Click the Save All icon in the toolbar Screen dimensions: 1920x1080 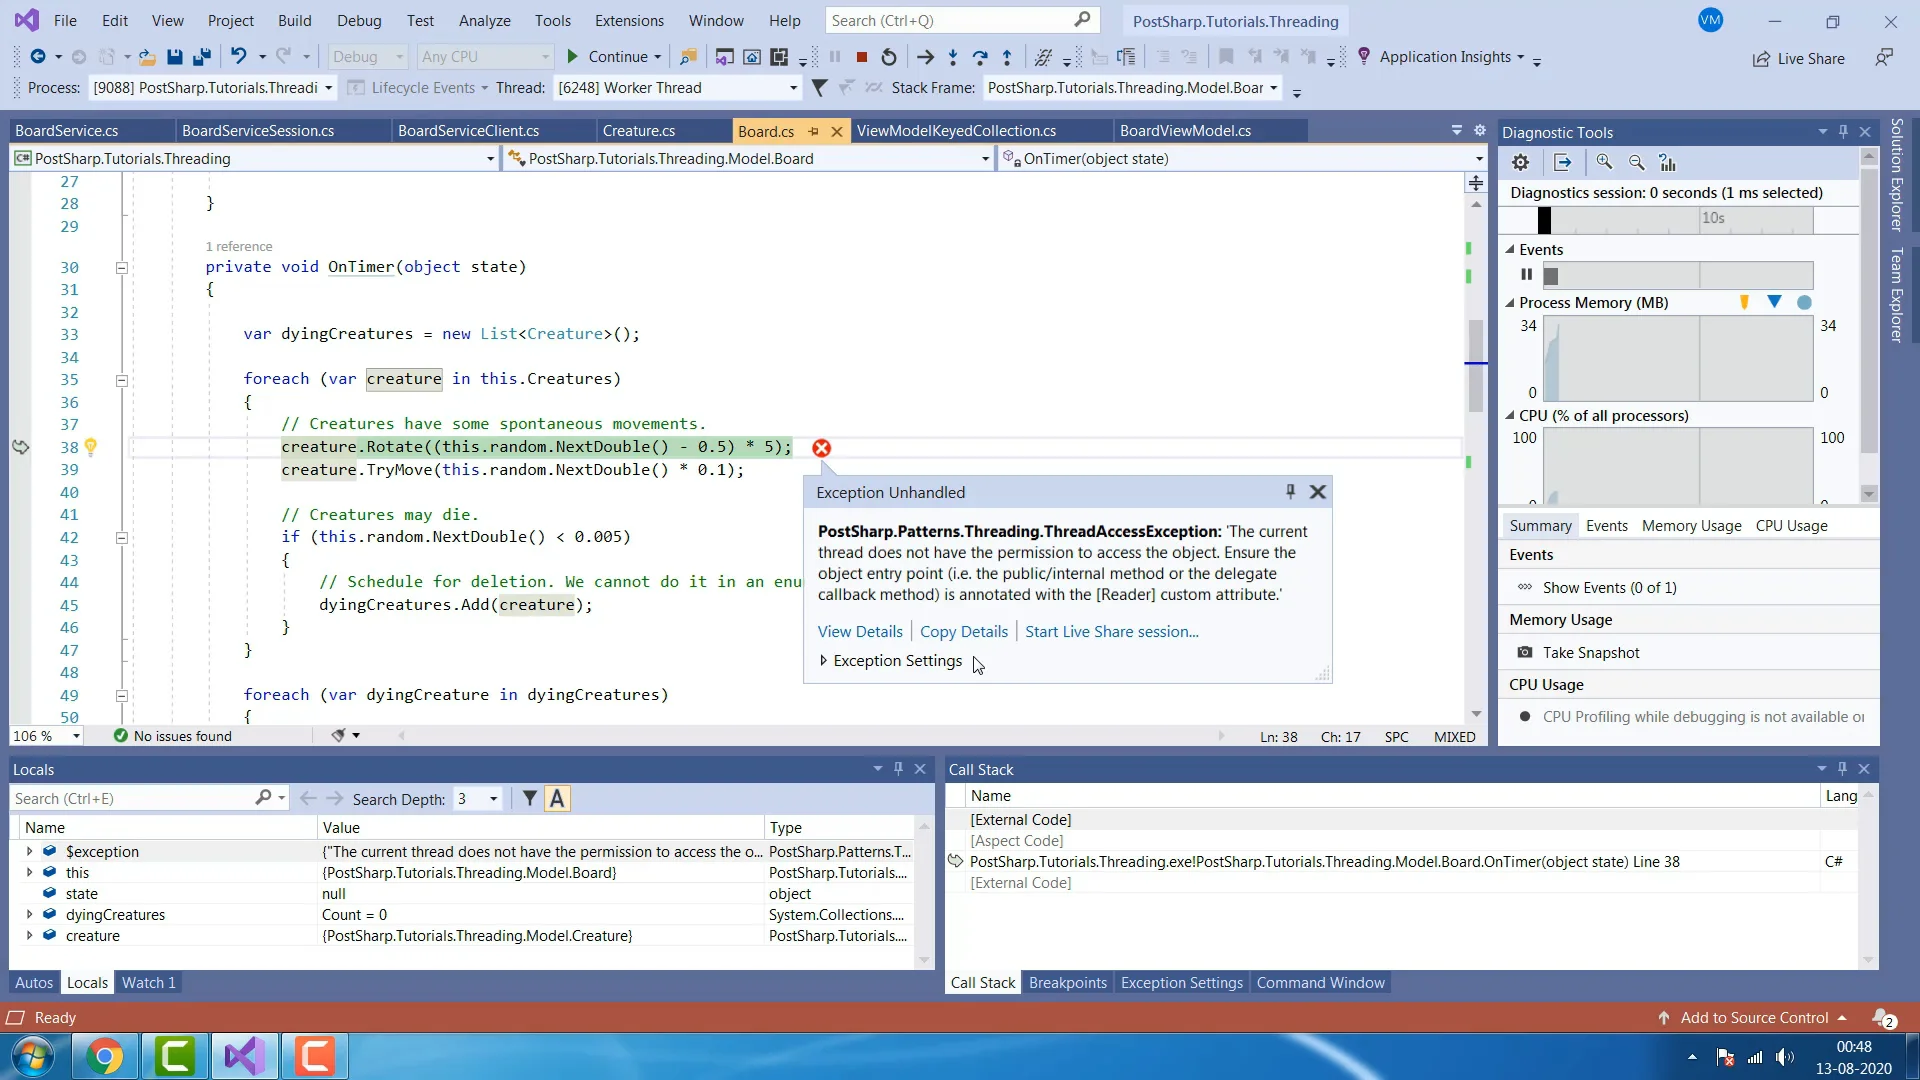point(202,57)
